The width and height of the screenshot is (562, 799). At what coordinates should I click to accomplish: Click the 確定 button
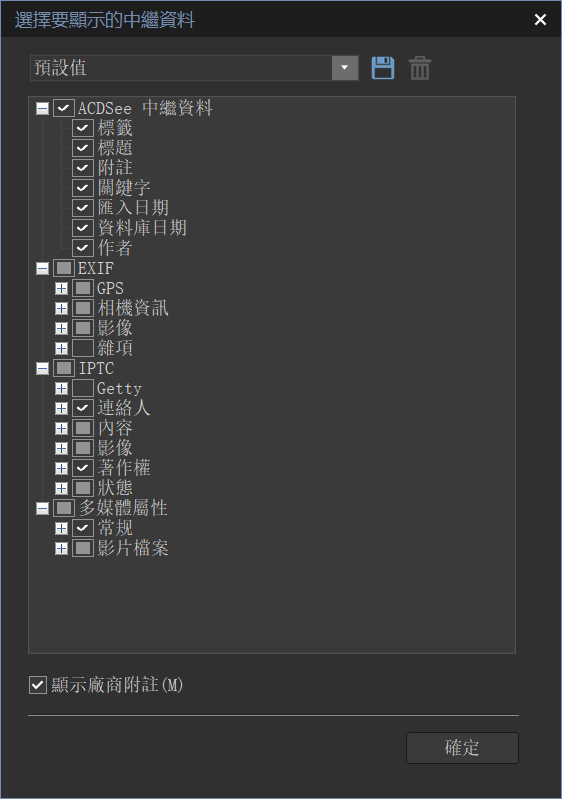462,748
